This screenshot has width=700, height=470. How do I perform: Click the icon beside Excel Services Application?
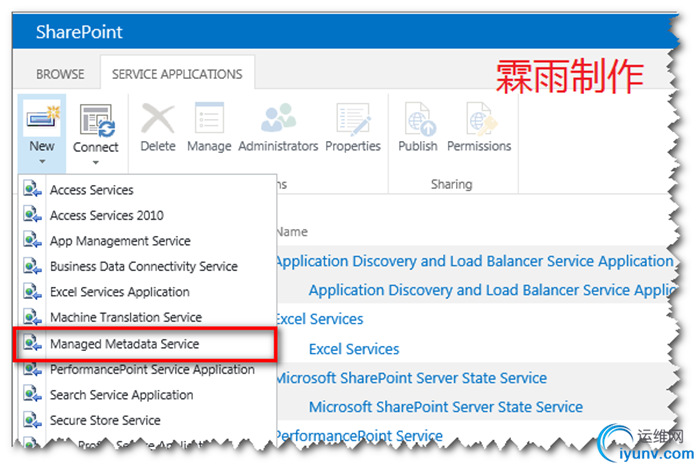(32, 291)
